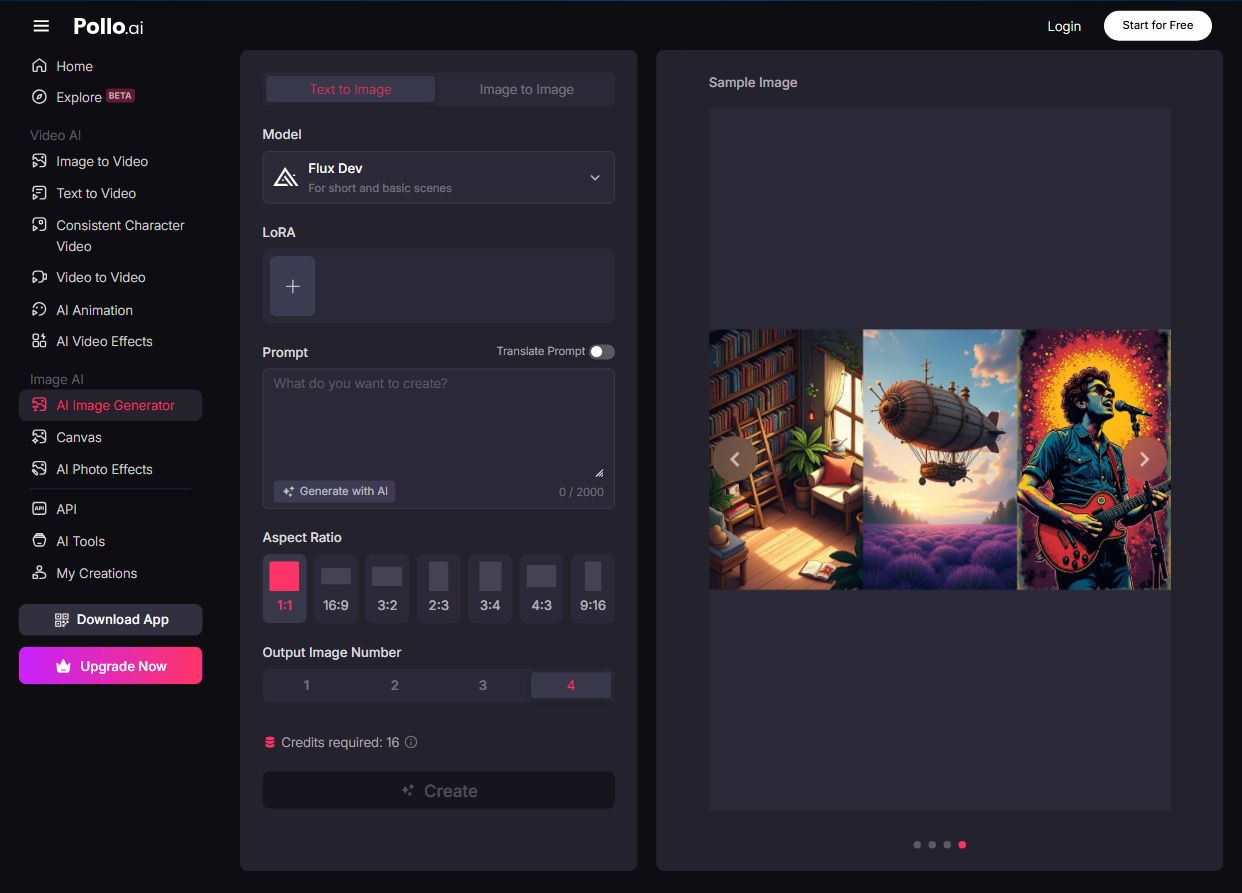Jump to second sample carousel dot
This screenshot has width=1242, height=893.
(x=932, y=845)
